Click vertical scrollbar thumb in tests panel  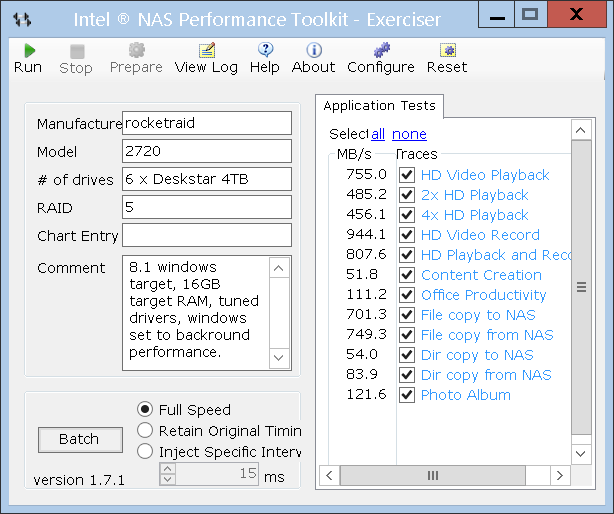pyautogui.click(x=581, y=287)
